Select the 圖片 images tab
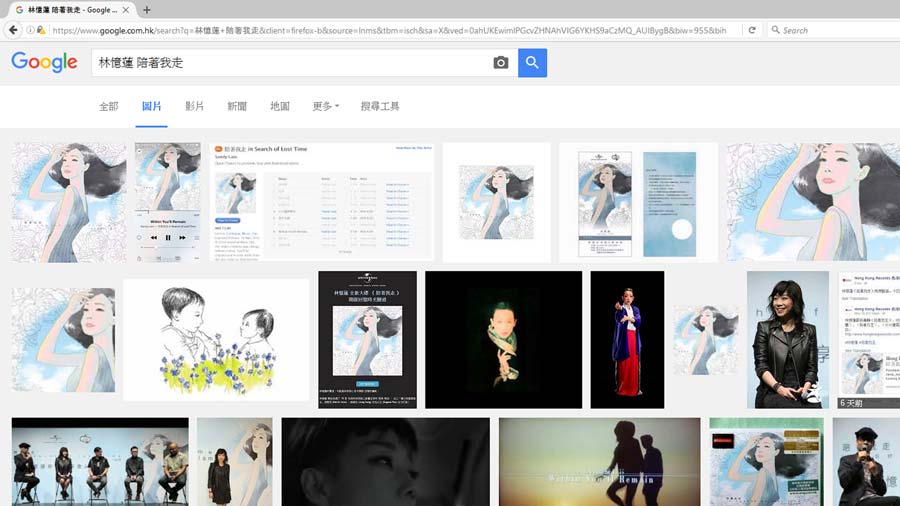Screen dimensions: 900x506 coord(152,106)
